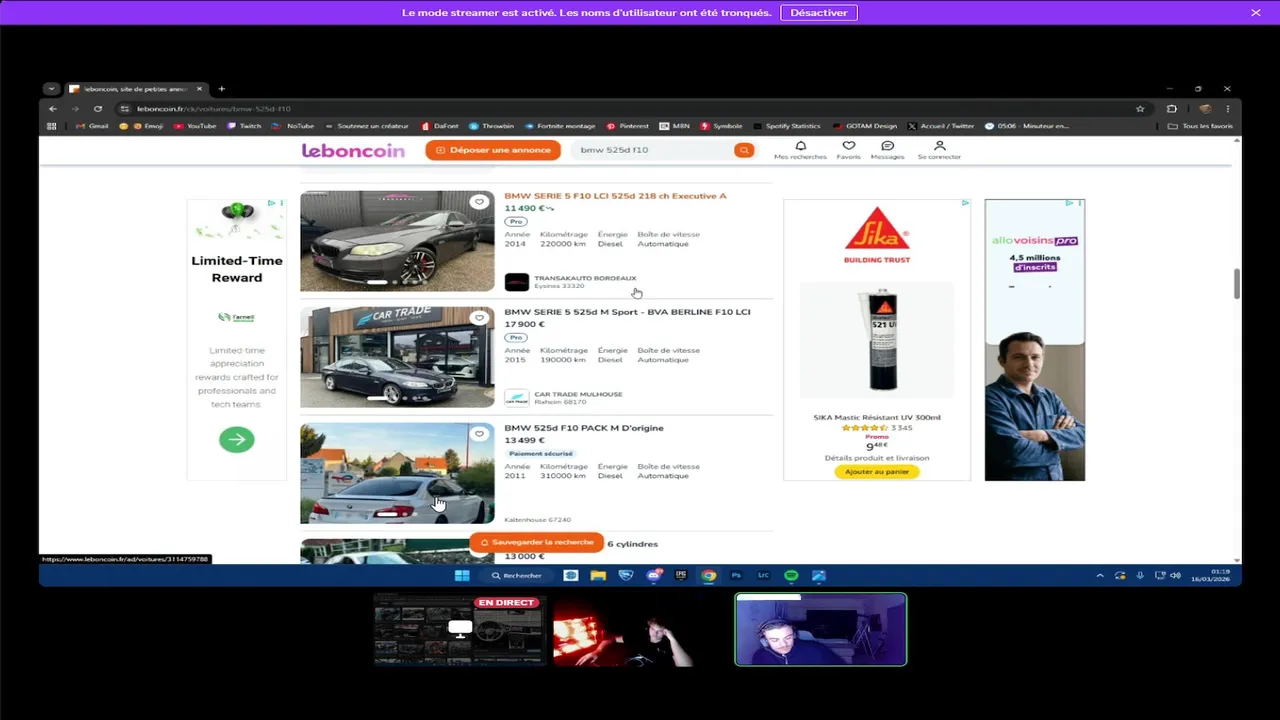Screen dimensions: 1280x720
Task: Open the Chrome apps grid shortcut
Action: coord(52,126)
